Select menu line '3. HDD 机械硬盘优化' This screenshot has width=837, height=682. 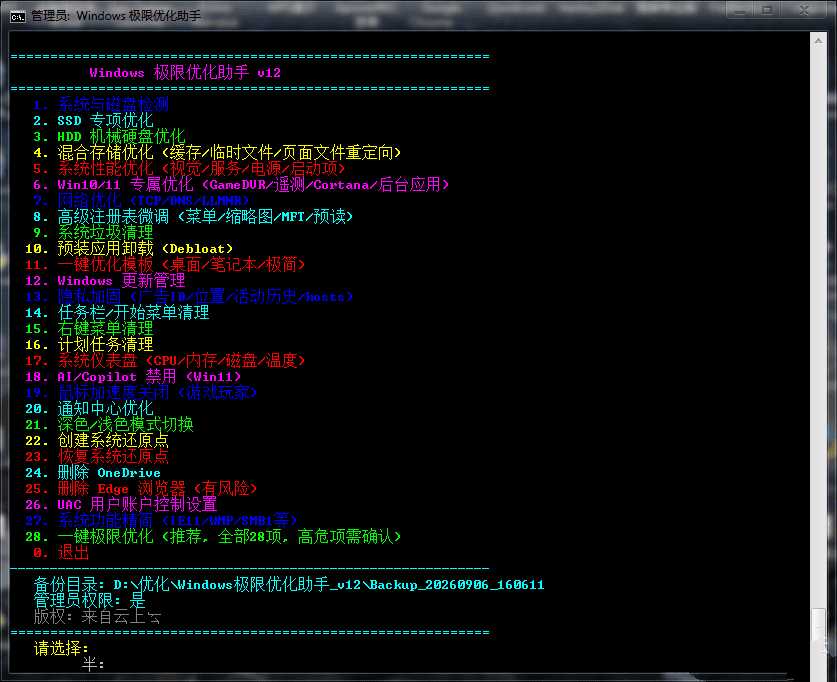pyautogui.click(x=109, y=137)
